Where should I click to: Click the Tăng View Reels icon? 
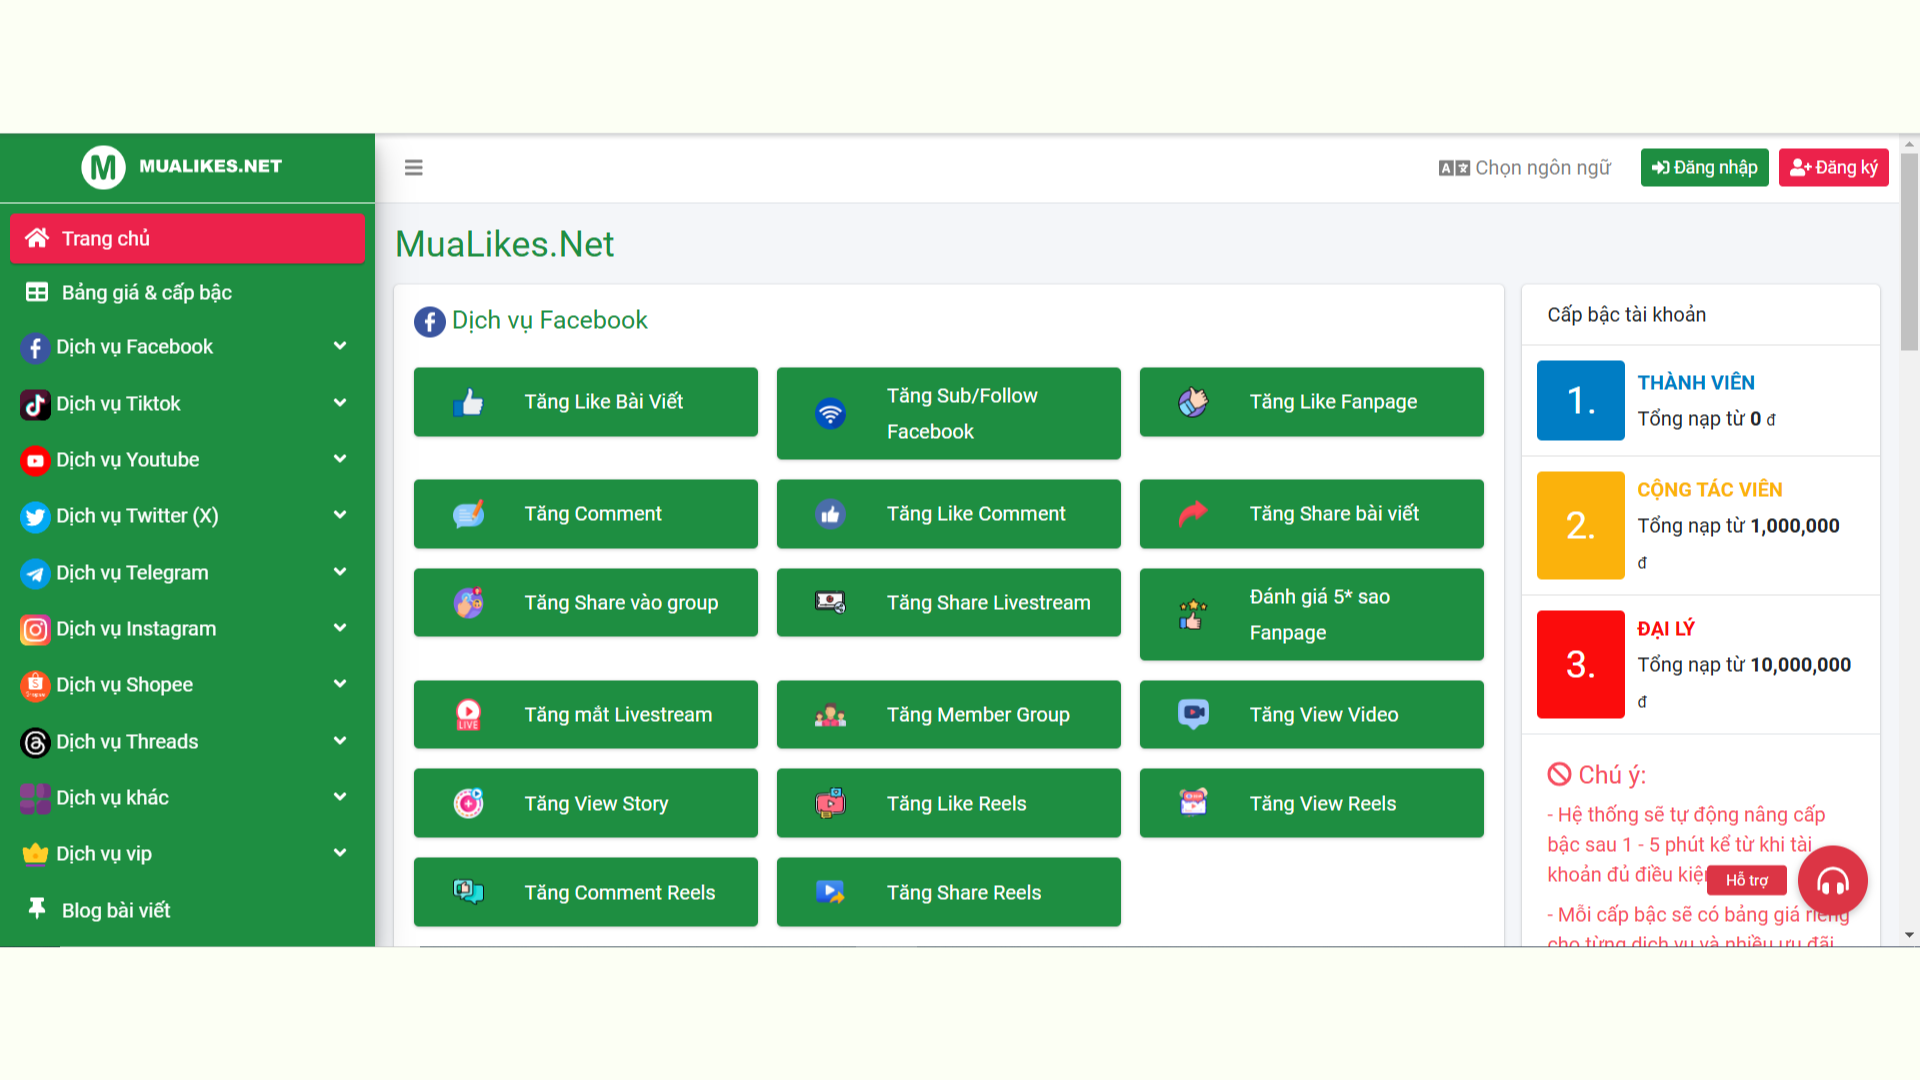pyautogui.click(x=1193, y=803)
